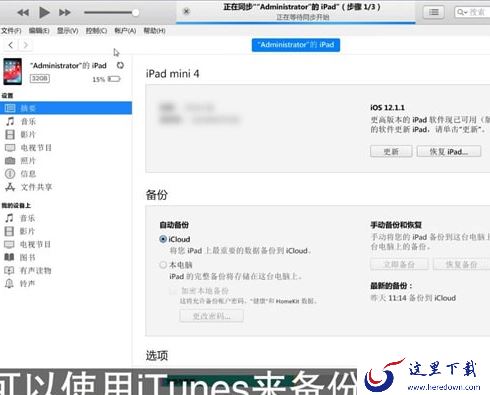Click the search field

(x=472, y=12)
